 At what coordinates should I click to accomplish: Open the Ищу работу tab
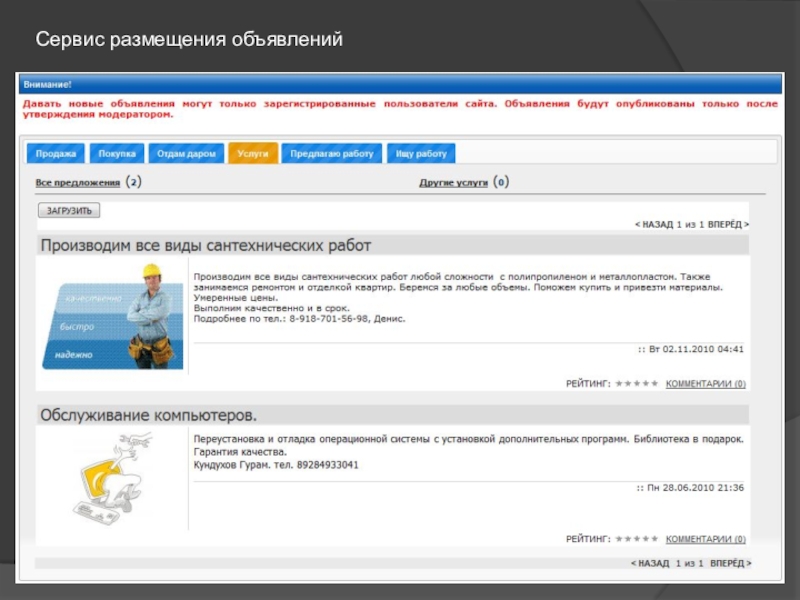click(421, 154)
